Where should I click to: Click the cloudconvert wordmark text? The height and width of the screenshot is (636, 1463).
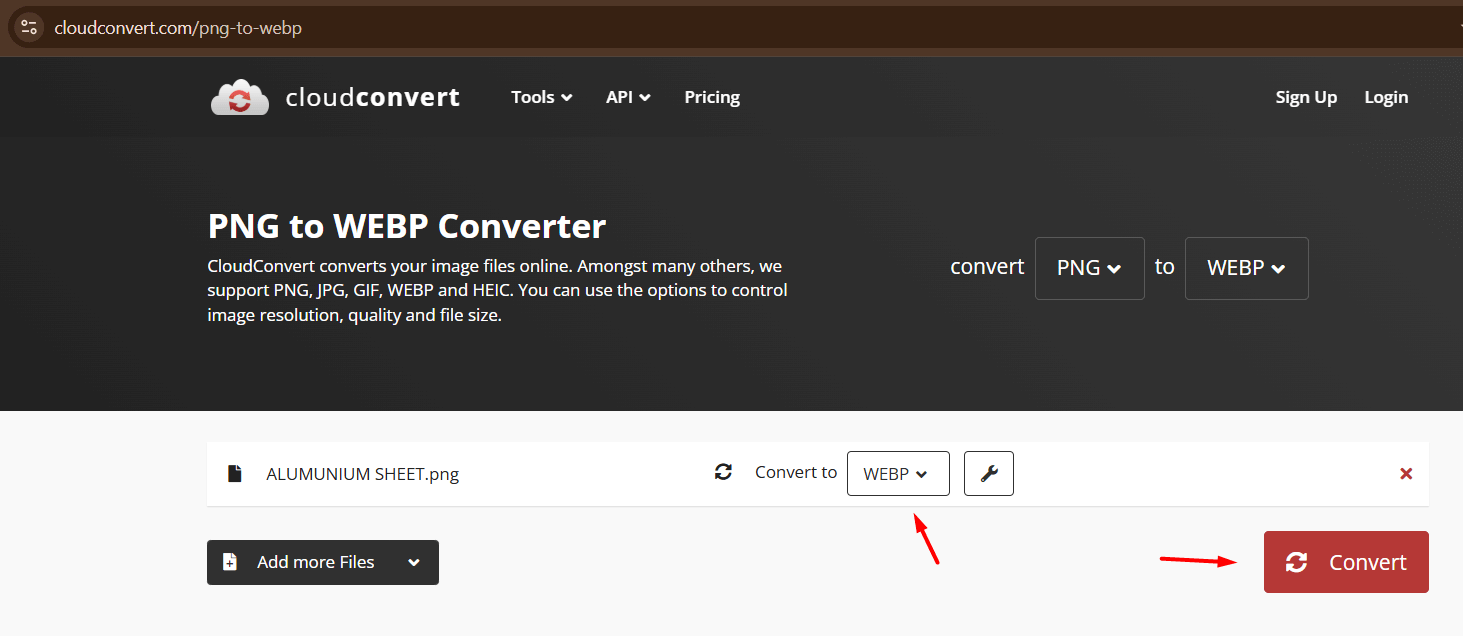click(372, 97)
